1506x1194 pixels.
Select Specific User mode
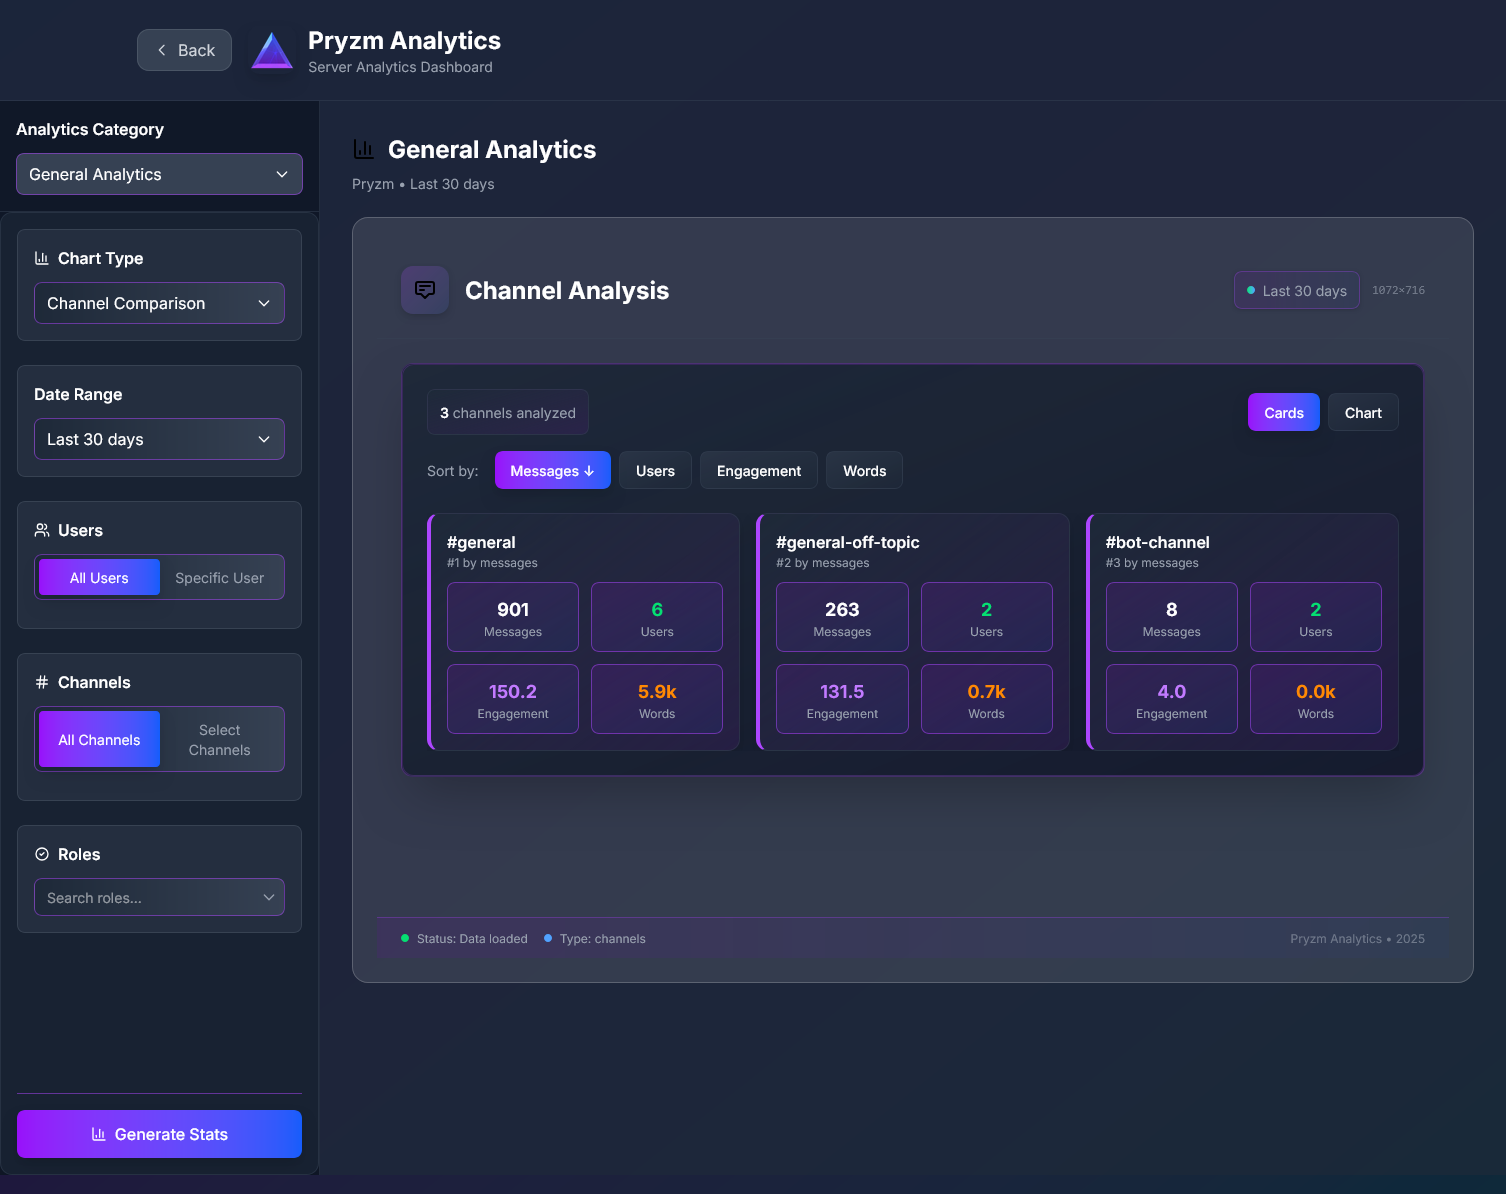point(219,577)
